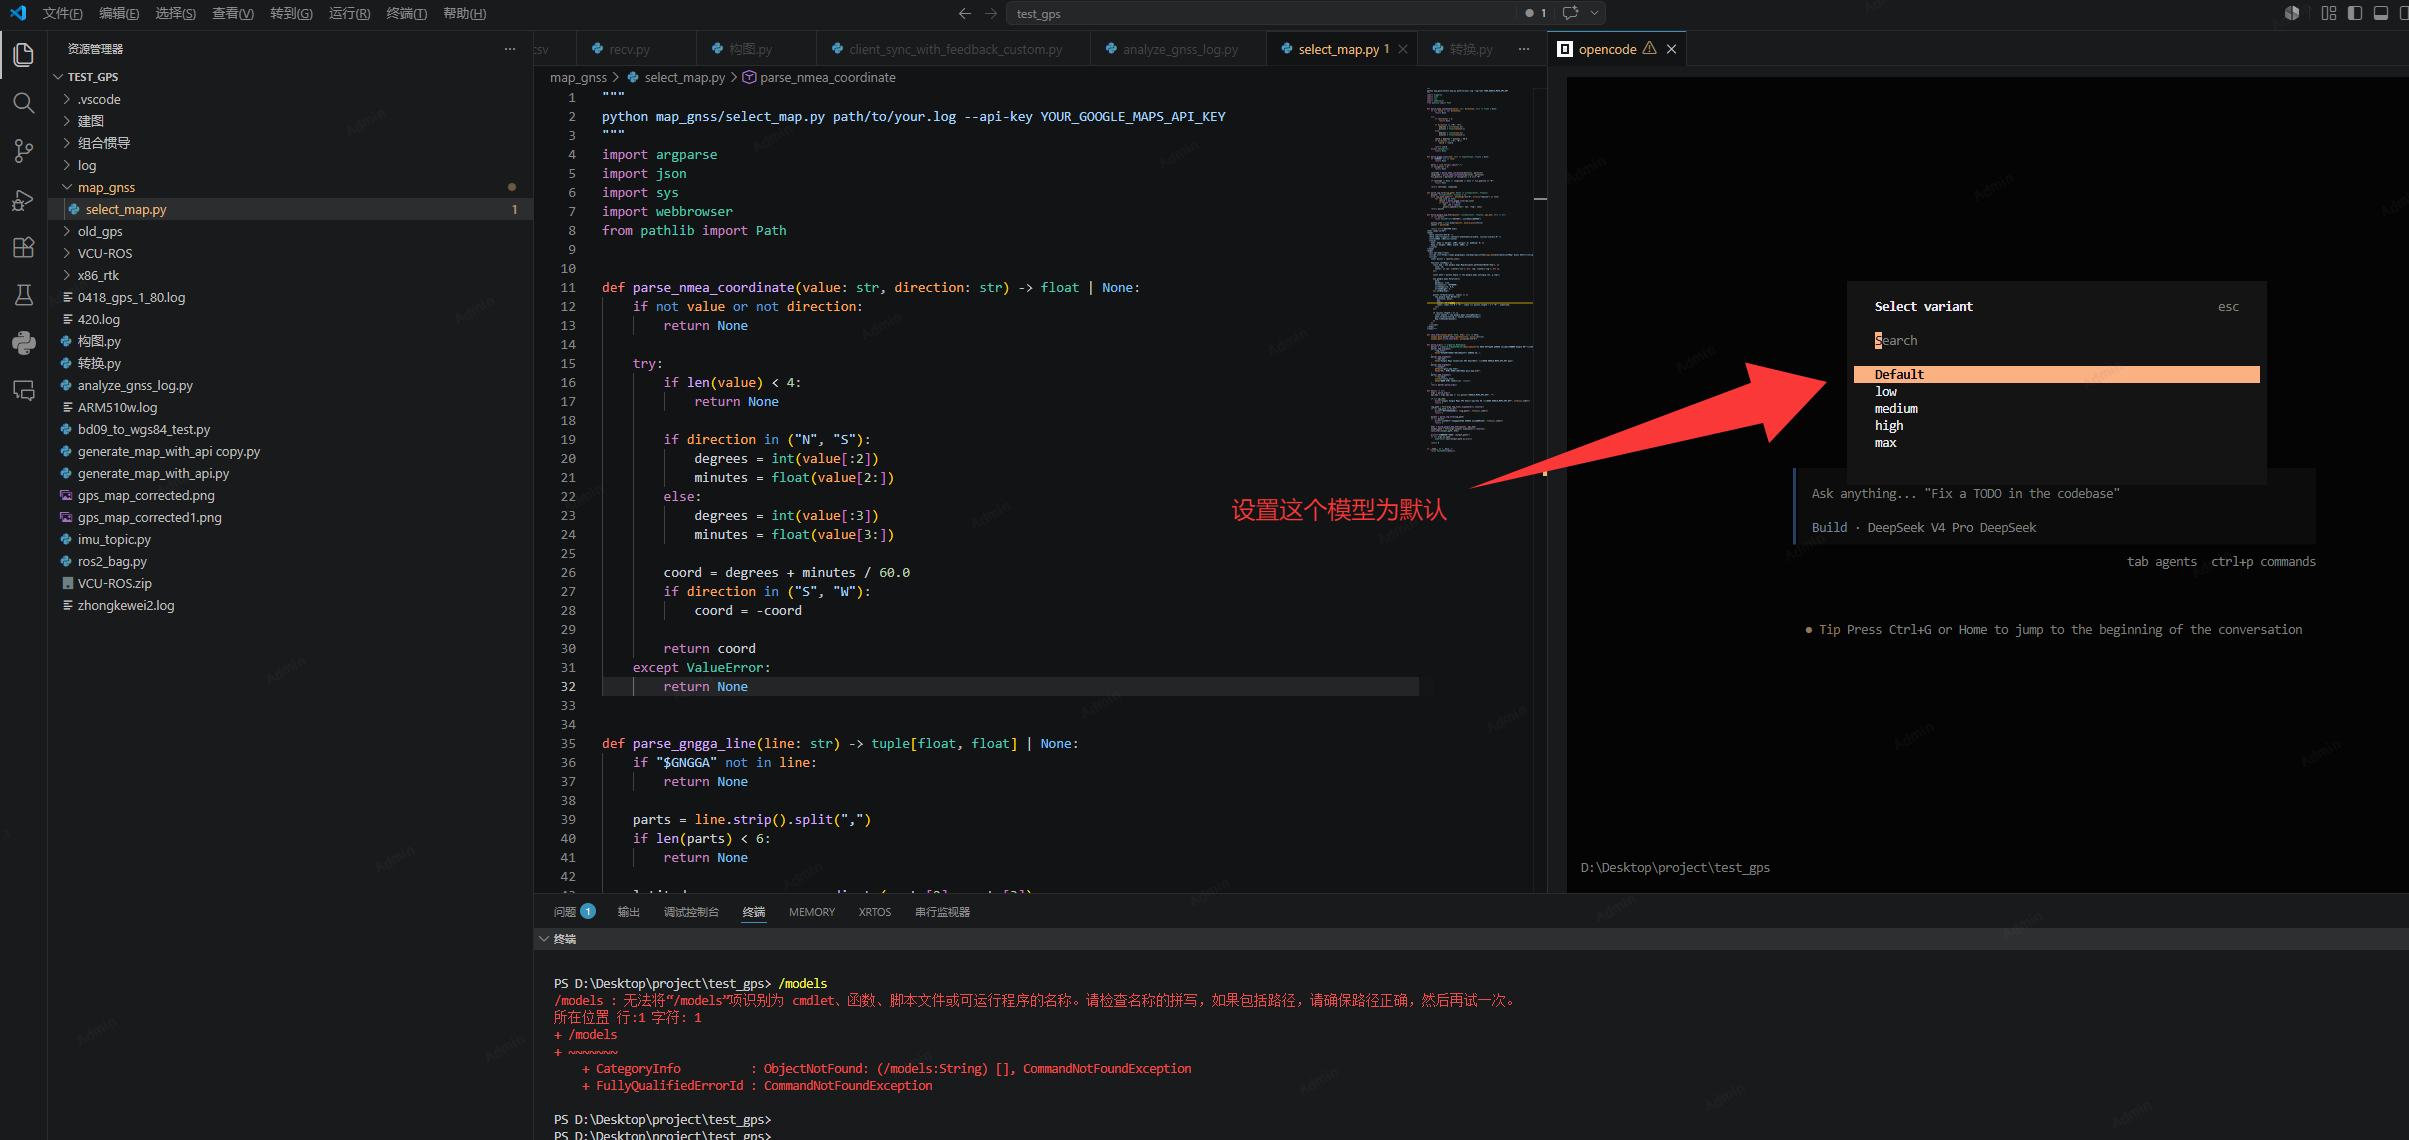Image resolution: width=2409 pixels, height=1140 pixels.
Task: Close the opencode tab
Action: 1671,49
